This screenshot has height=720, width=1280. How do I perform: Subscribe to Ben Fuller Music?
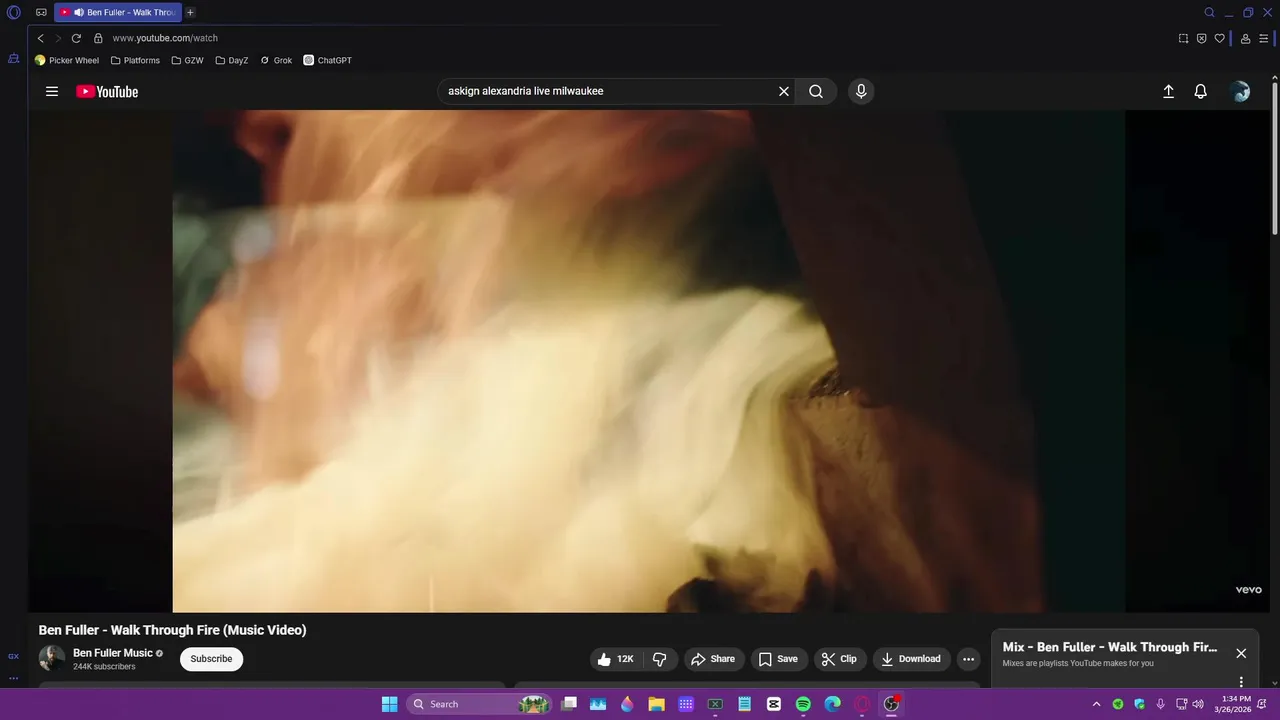(211, 659)
